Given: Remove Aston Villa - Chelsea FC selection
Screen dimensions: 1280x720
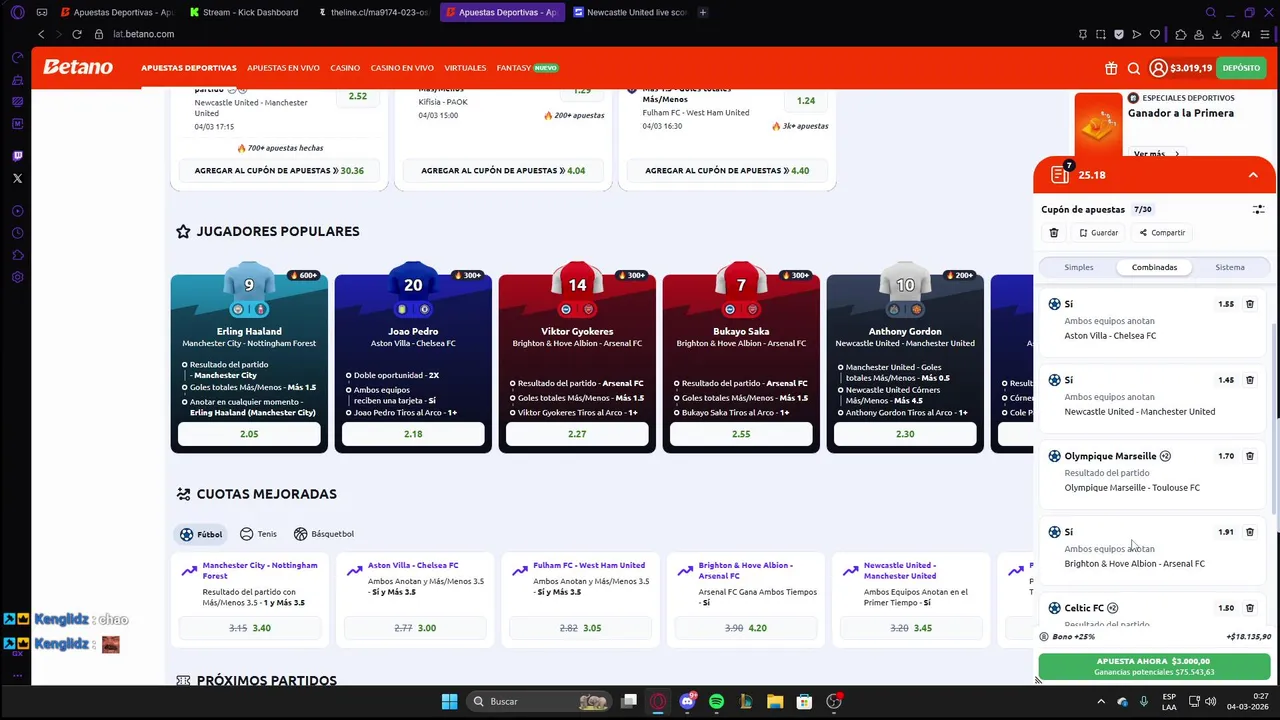Looking at the screenshot, I should click(x=1250, y=304).
